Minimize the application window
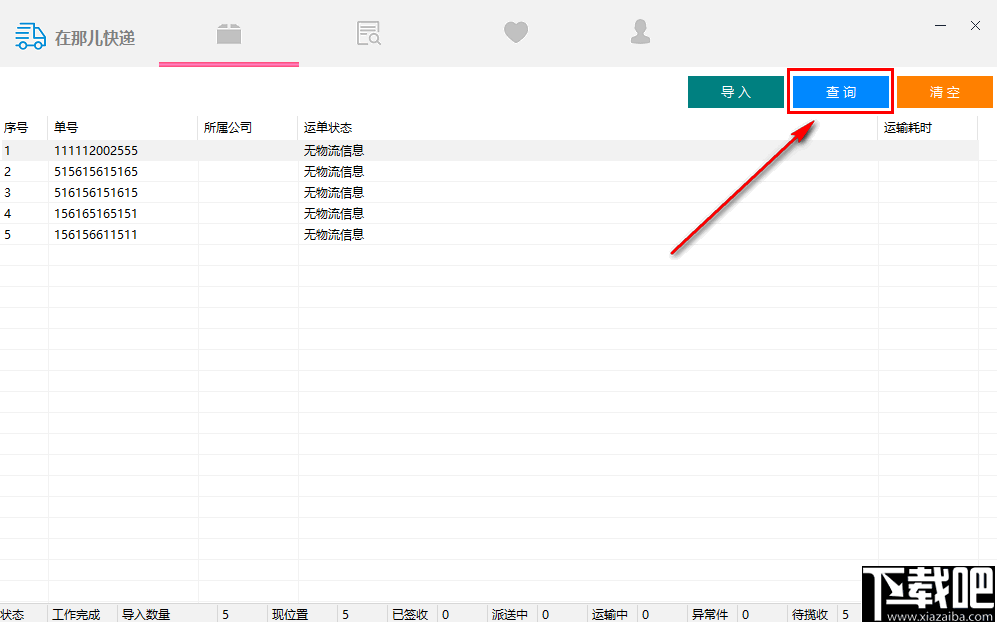The width and height of the screenshot is (997, 622). point(941,26)
